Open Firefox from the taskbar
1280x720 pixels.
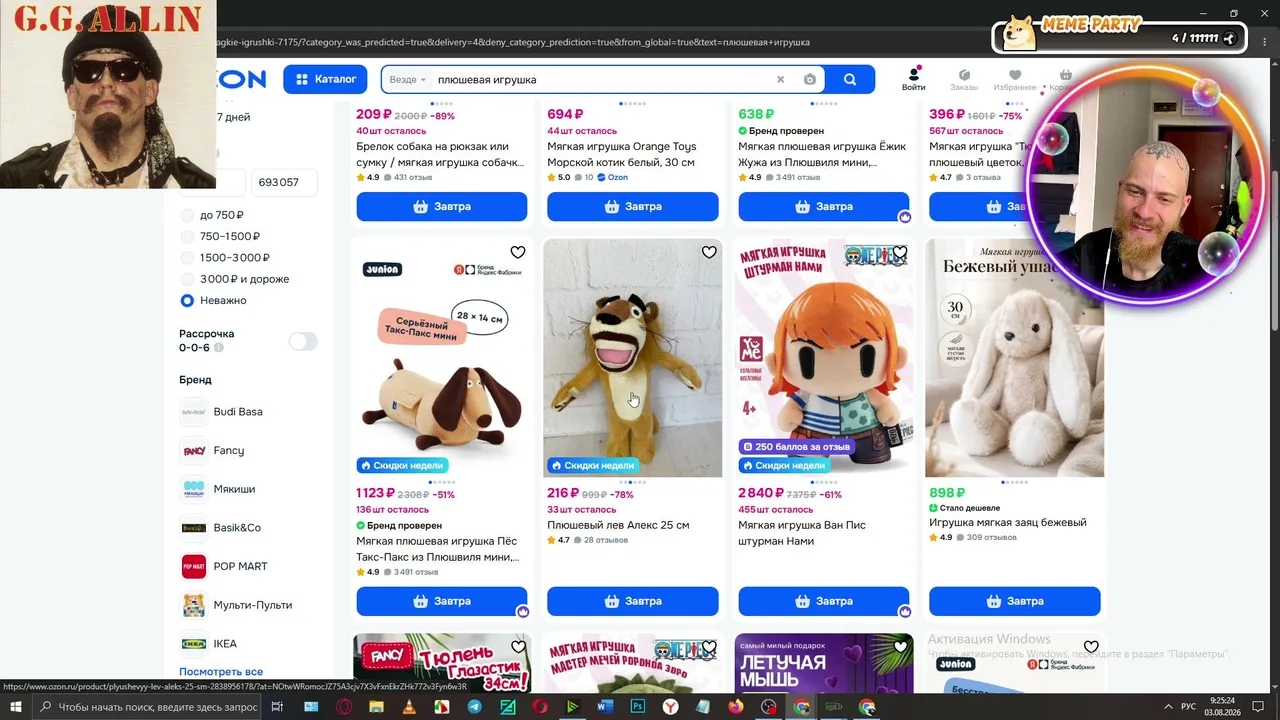736,707
